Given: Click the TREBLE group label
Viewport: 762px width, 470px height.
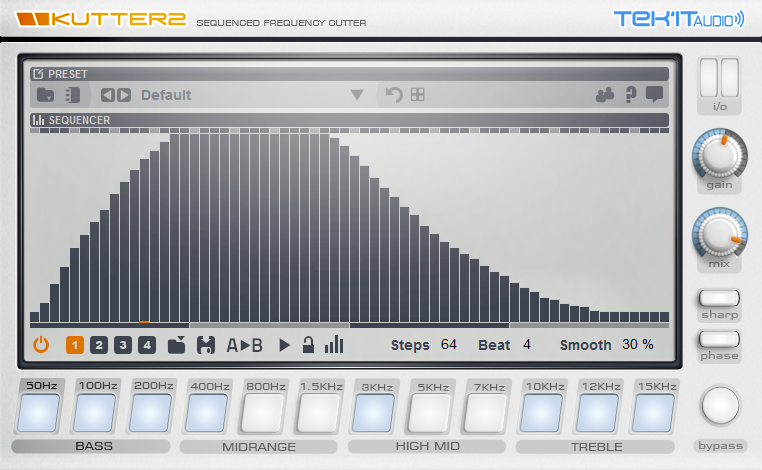Looking at the screenshot, I should pyautogui.click(x=595, y=447).
